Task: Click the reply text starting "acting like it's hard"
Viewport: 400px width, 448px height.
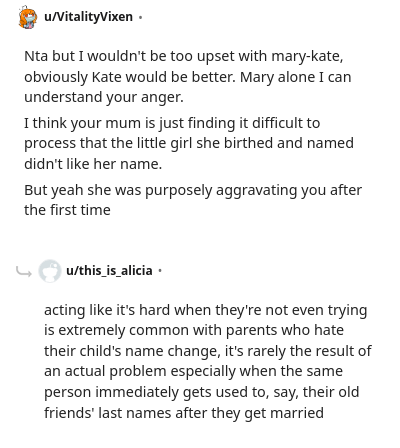Action: 208,361
